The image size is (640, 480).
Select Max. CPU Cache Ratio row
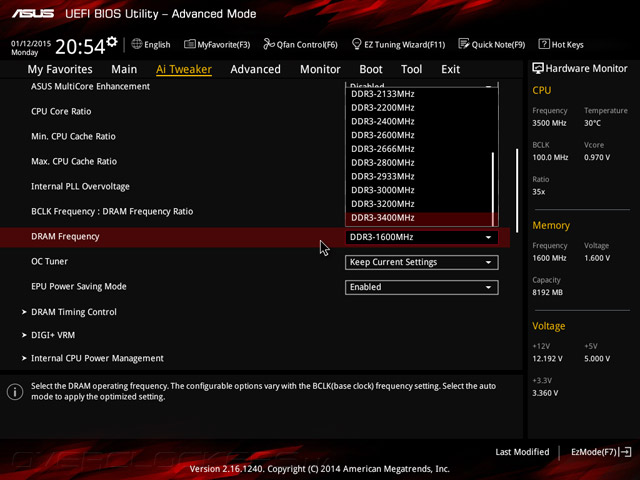pos(74,162)
